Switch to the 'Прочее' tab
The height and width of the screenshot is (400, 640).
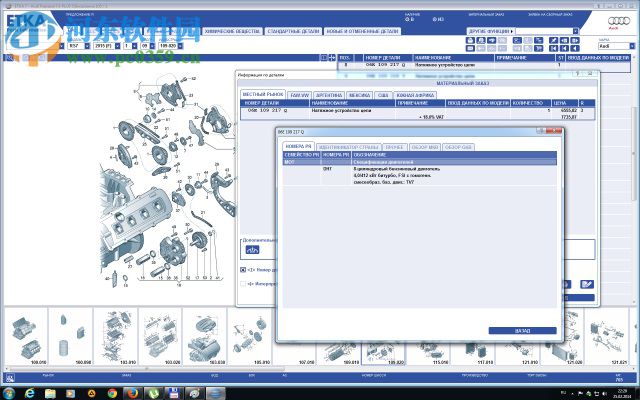coord(395,147)
